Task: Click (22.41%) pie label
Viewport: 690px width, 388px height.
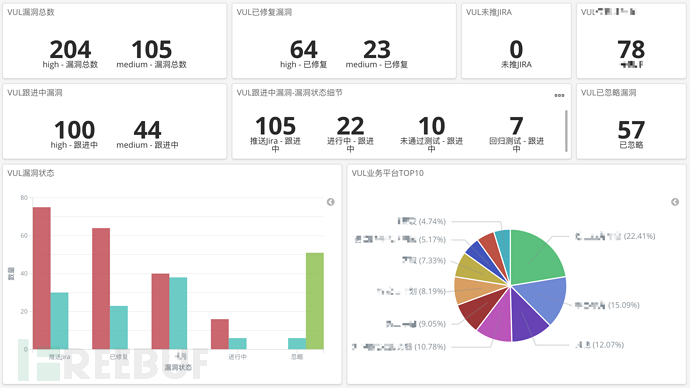Action: 639,236
